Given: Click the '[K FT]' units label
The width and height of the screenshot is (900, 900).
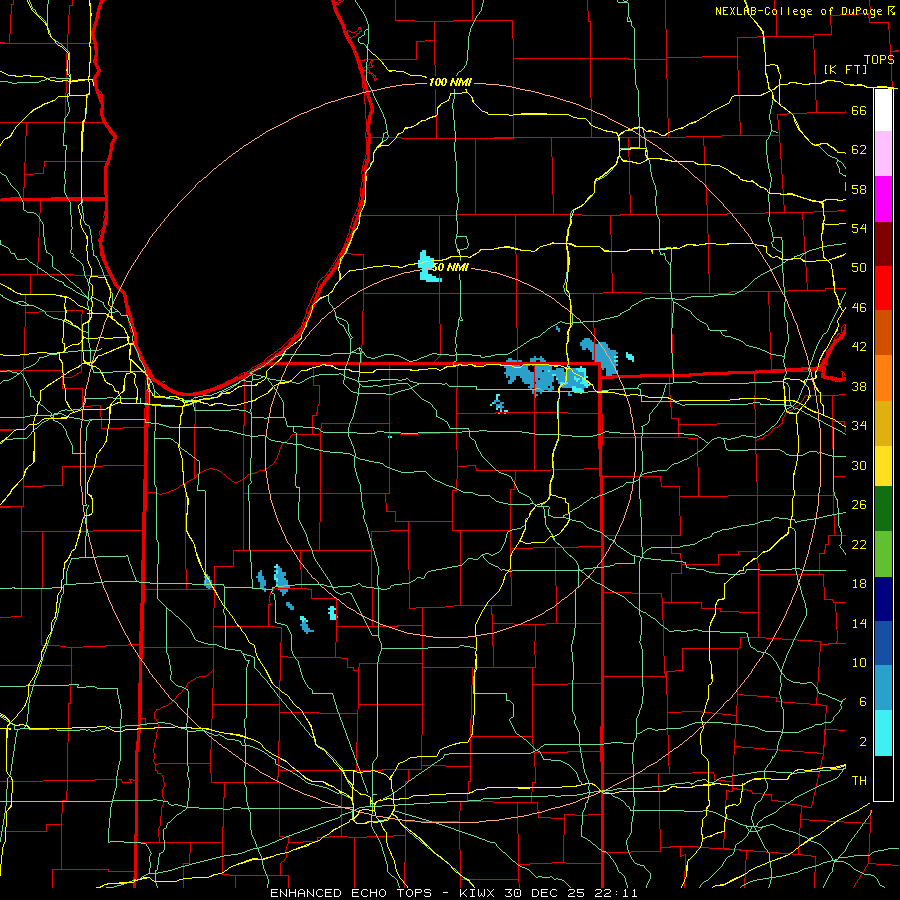Looking at the screenshot, I should 845,69.
